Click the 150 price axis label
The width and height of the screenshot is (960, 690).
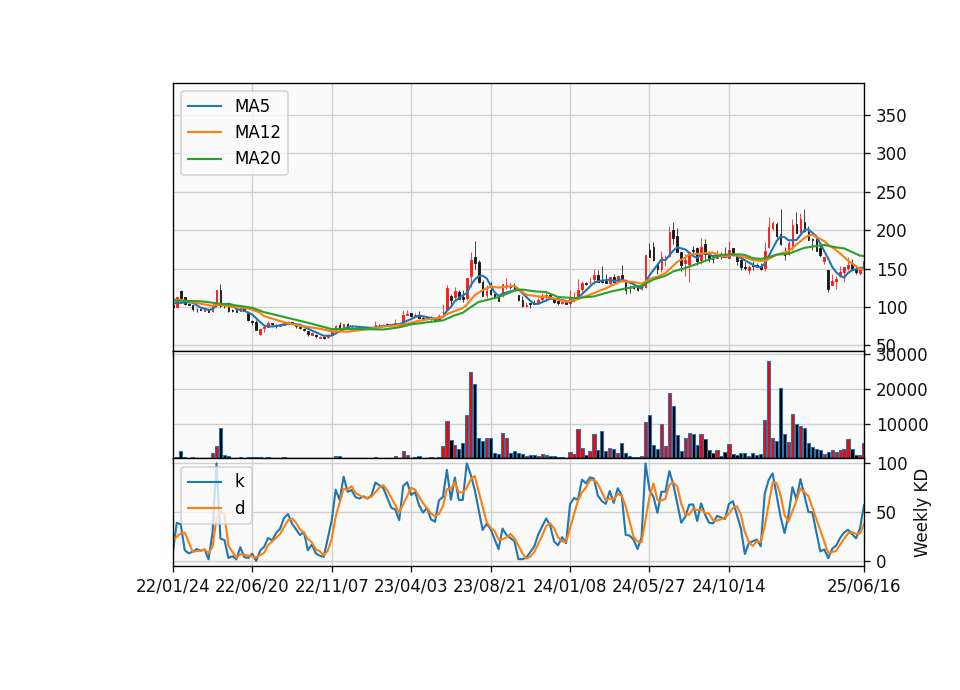tap(891, 270)
